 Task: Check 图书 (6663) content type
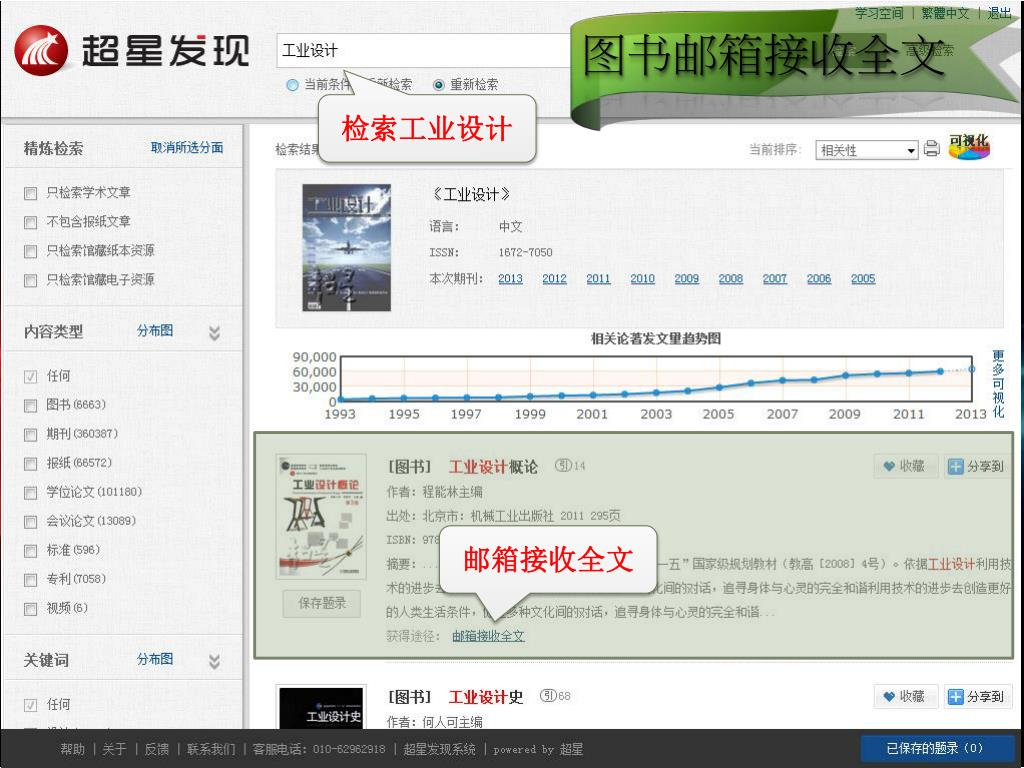[30, 406]
